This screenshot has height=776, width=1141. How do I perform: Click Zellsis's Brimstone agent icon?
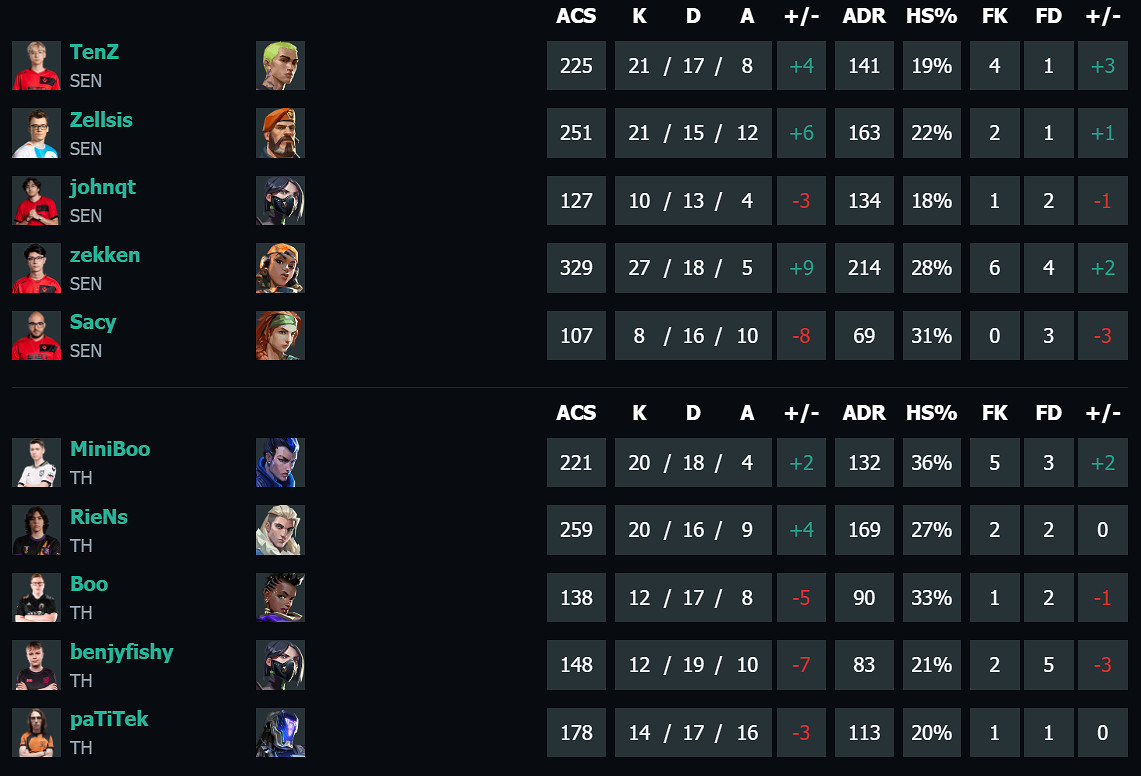pos(280,133)
